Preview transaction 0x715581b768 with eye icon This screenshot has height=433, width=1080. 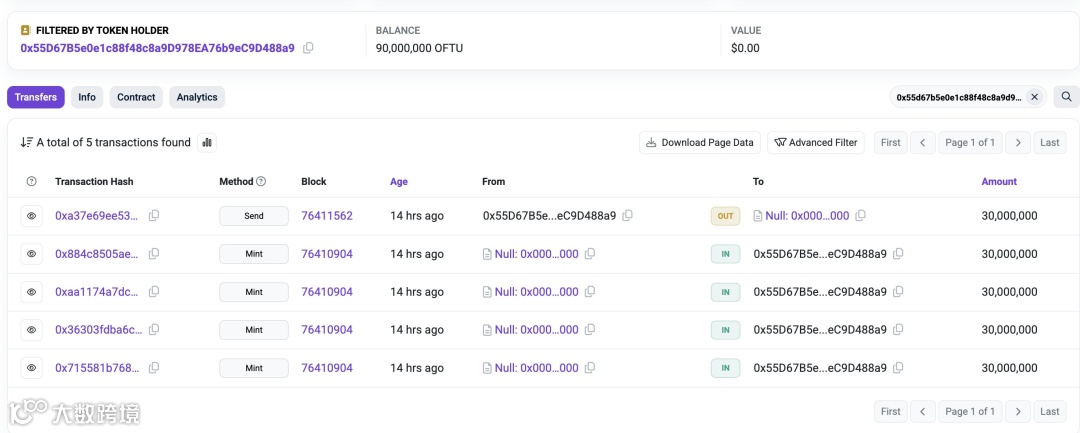click(x=31, y=368)
